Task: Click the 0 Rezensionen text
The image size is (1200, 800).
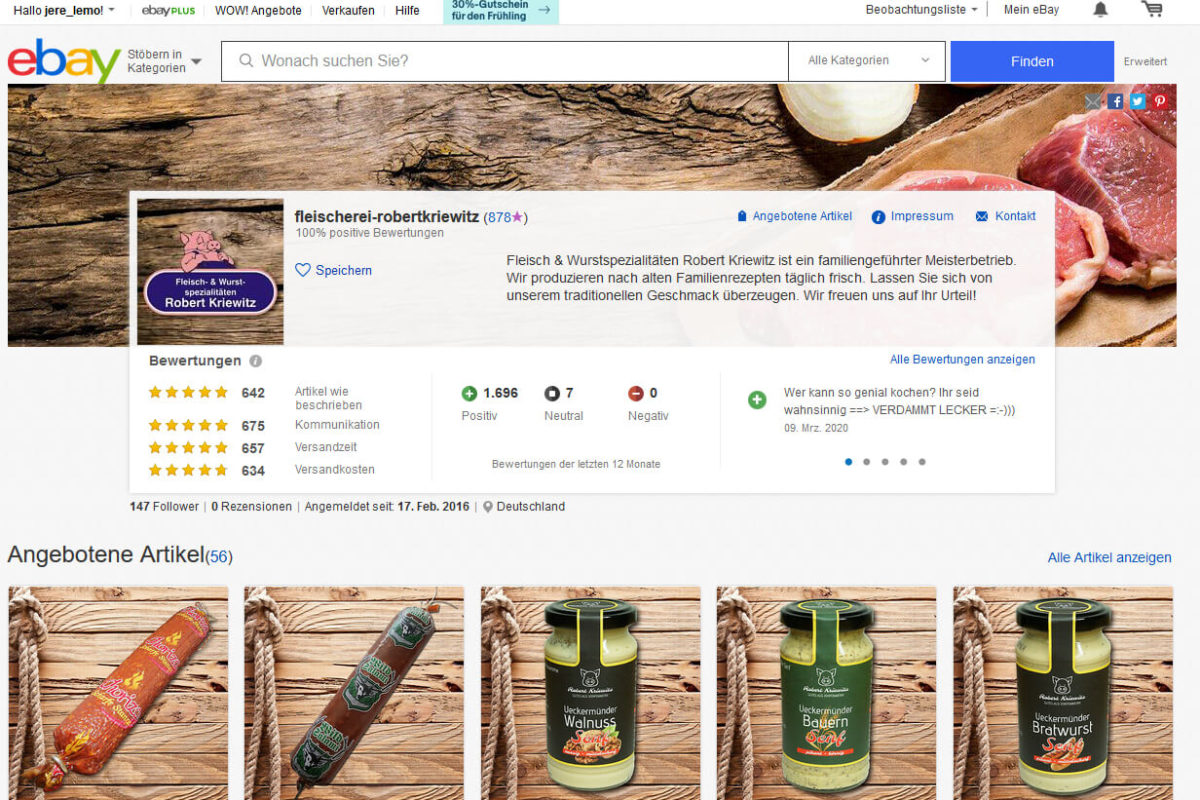Action: coord(251,506)
